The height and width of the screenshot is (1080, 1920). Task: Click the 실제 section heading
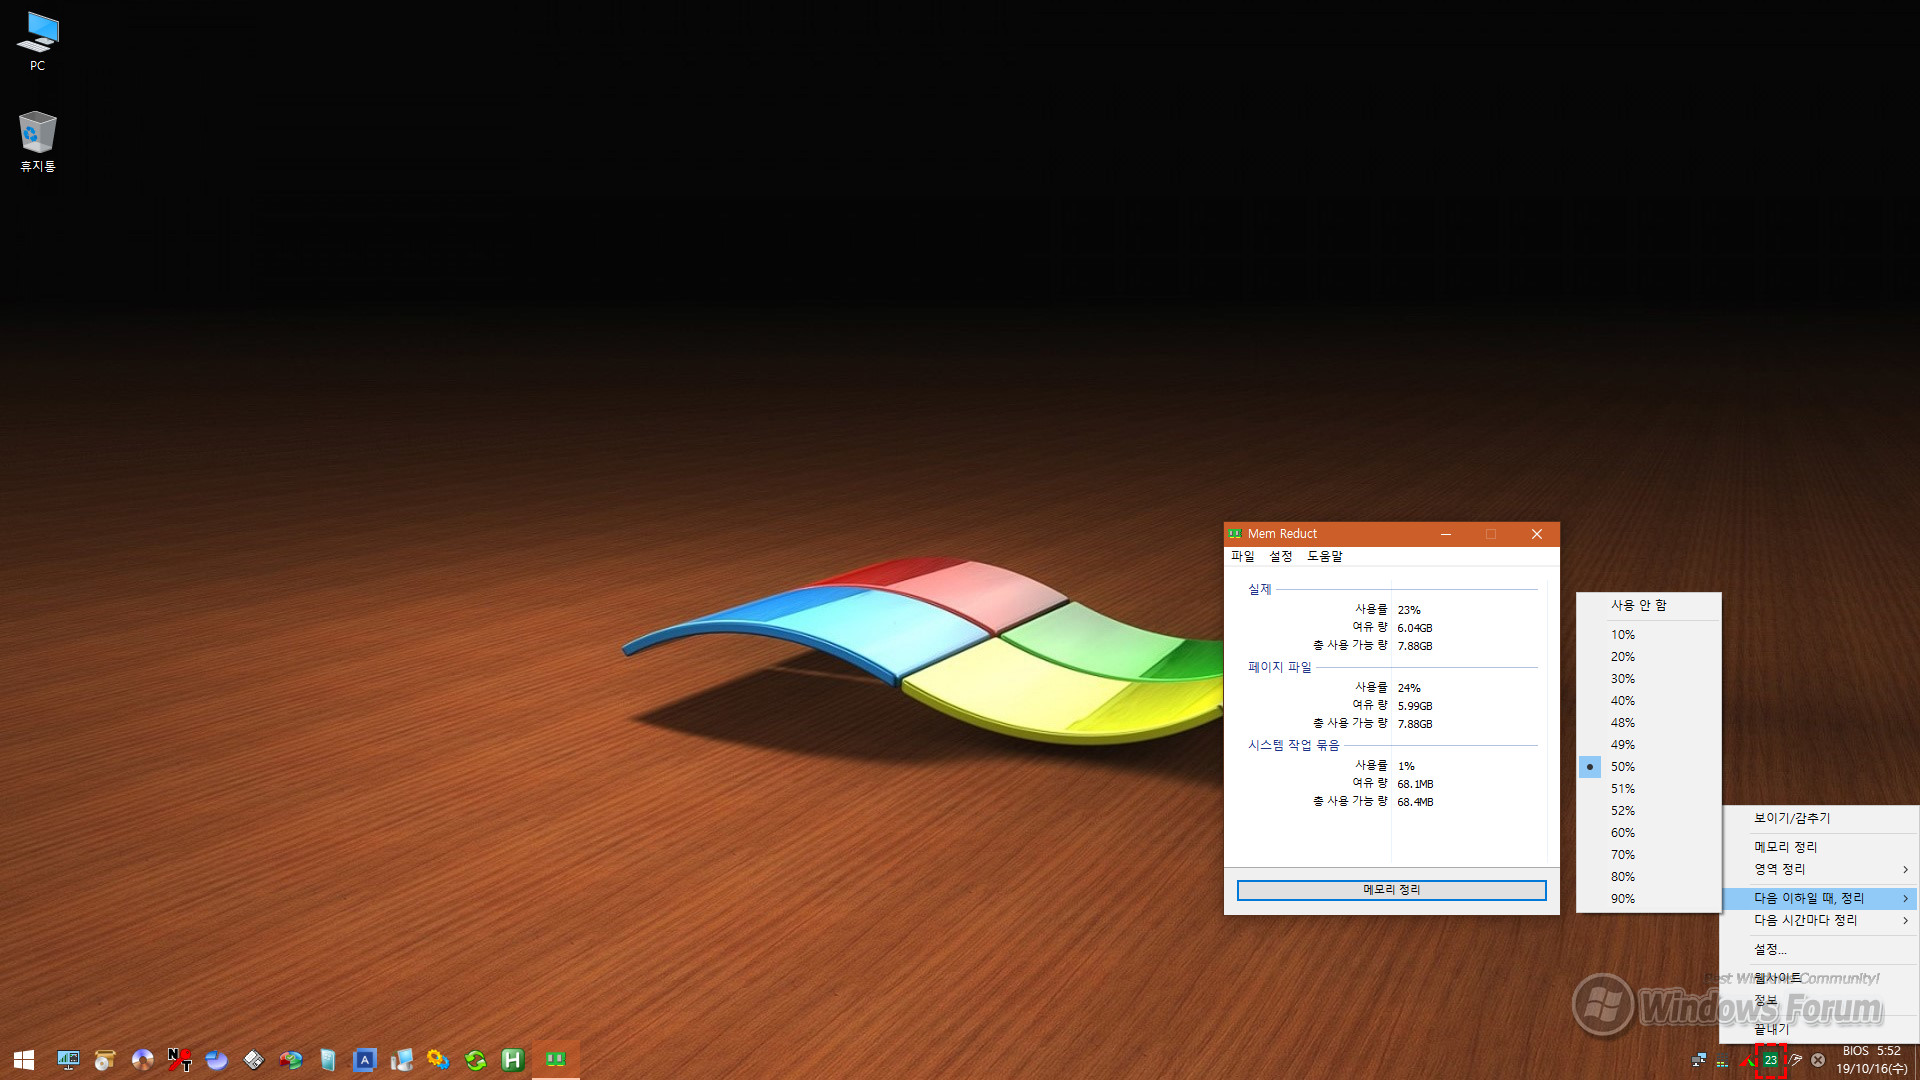1259,590
